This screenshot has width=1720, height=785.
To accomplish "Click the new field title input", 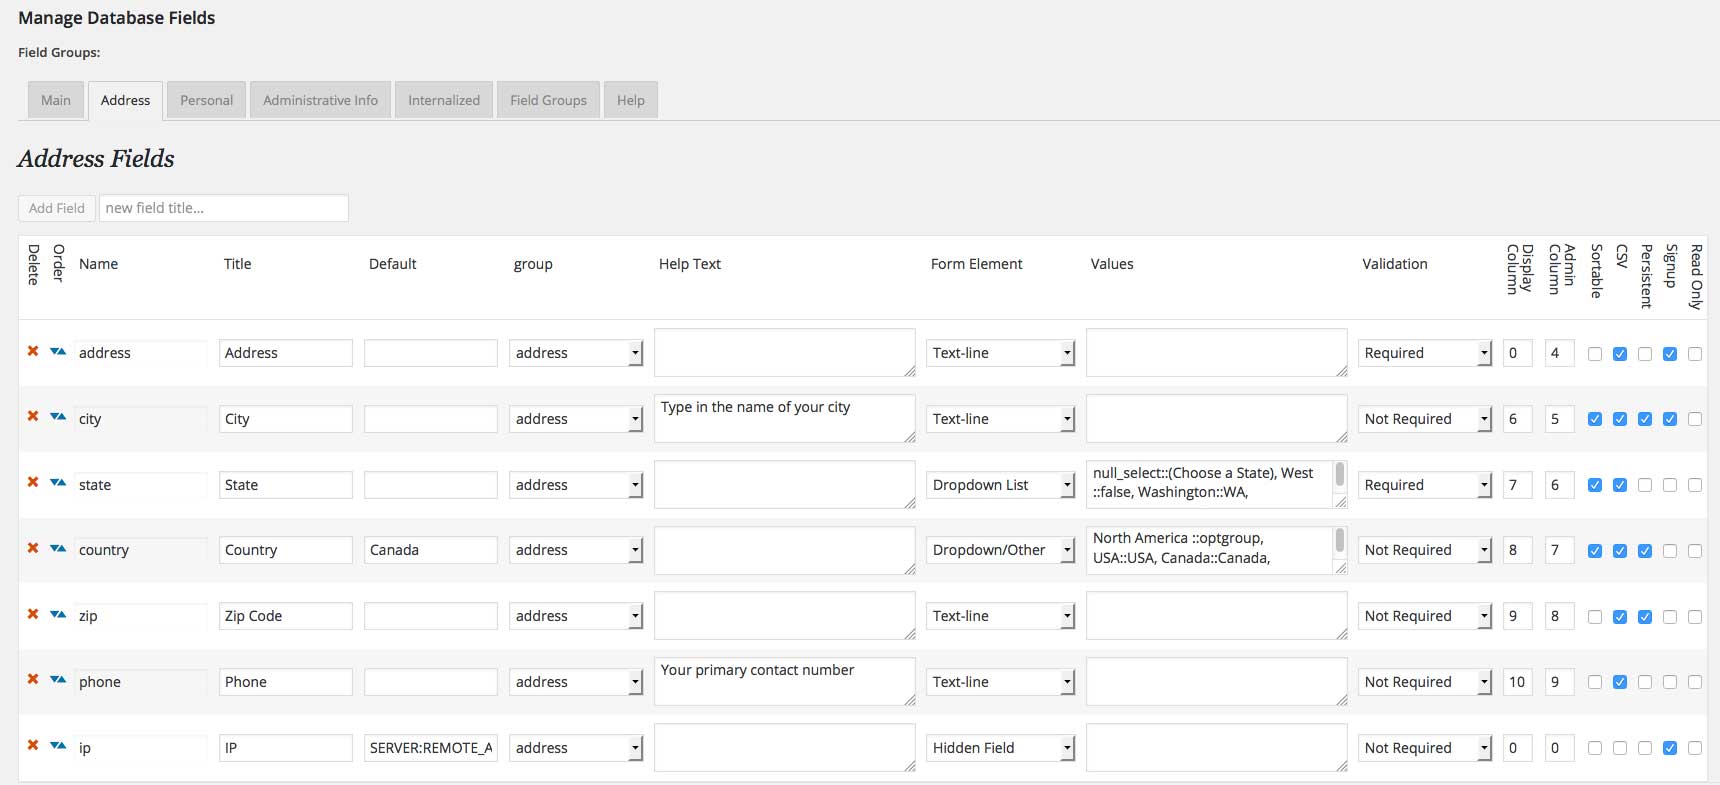I will coord(224,208).
